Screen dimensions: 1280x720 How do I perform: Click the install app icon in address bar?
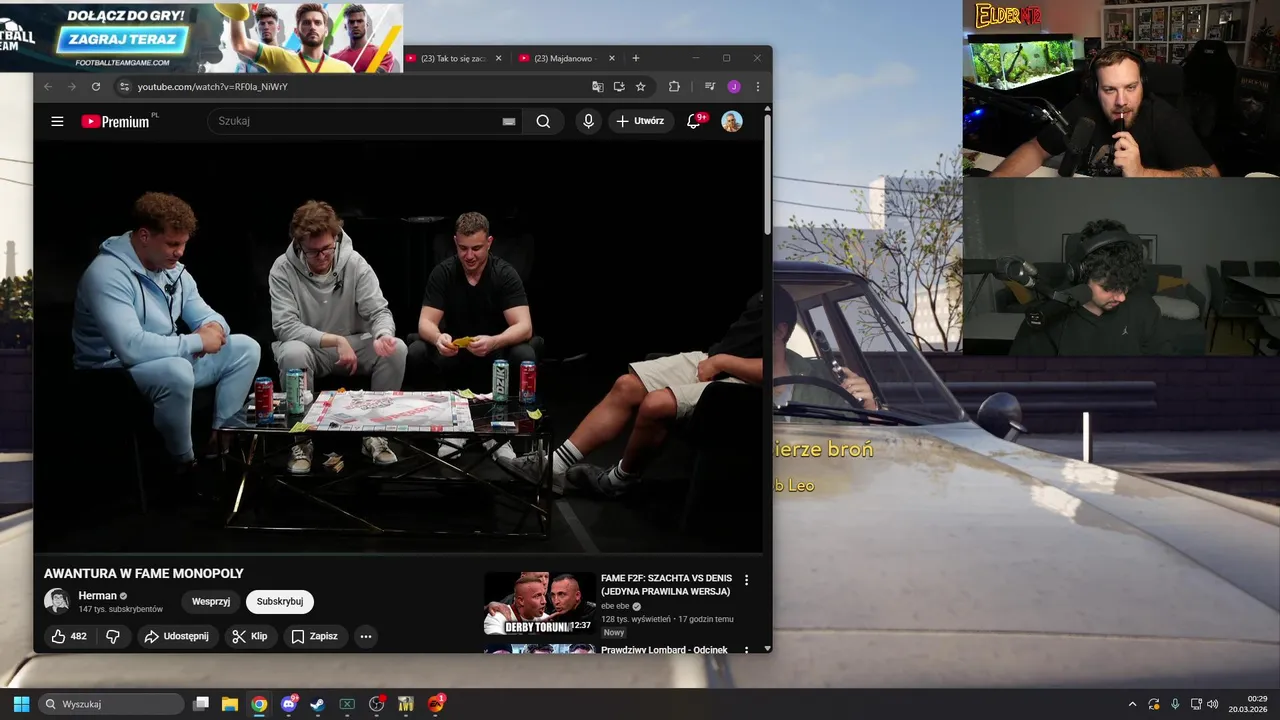(619, 87)
